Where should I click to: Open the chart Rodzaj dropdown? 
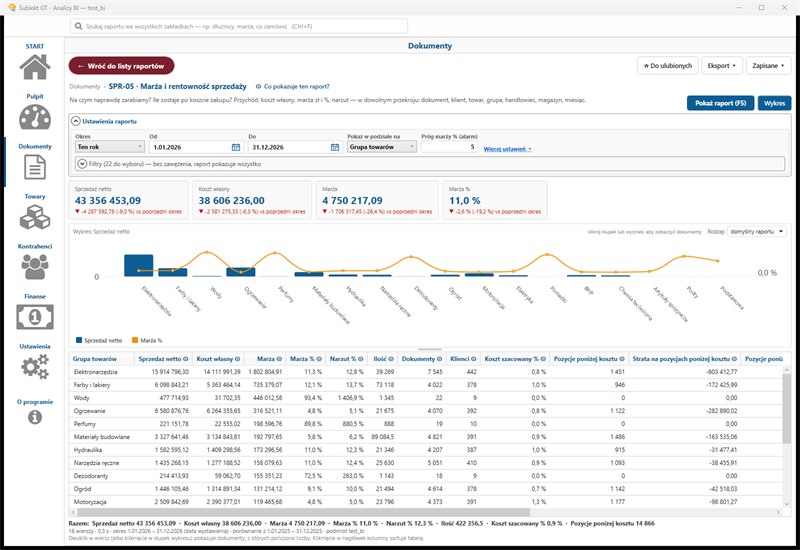click(x=757, y=232)
